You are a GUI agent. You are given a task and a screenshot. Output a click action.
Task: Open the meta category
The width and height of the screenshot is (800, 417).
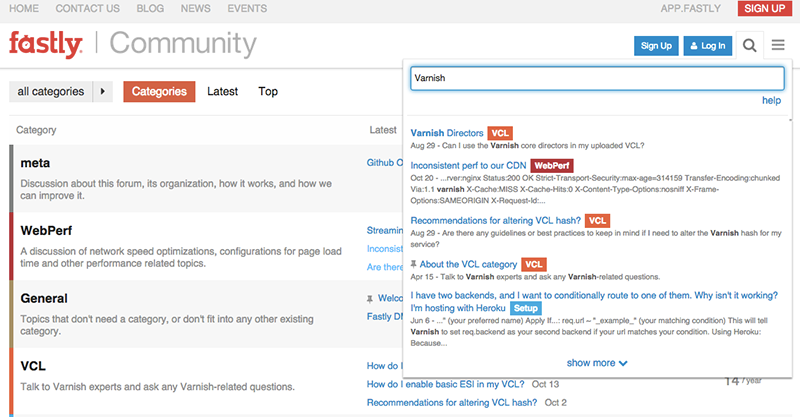pyautogui.click(x=35, y=163)
